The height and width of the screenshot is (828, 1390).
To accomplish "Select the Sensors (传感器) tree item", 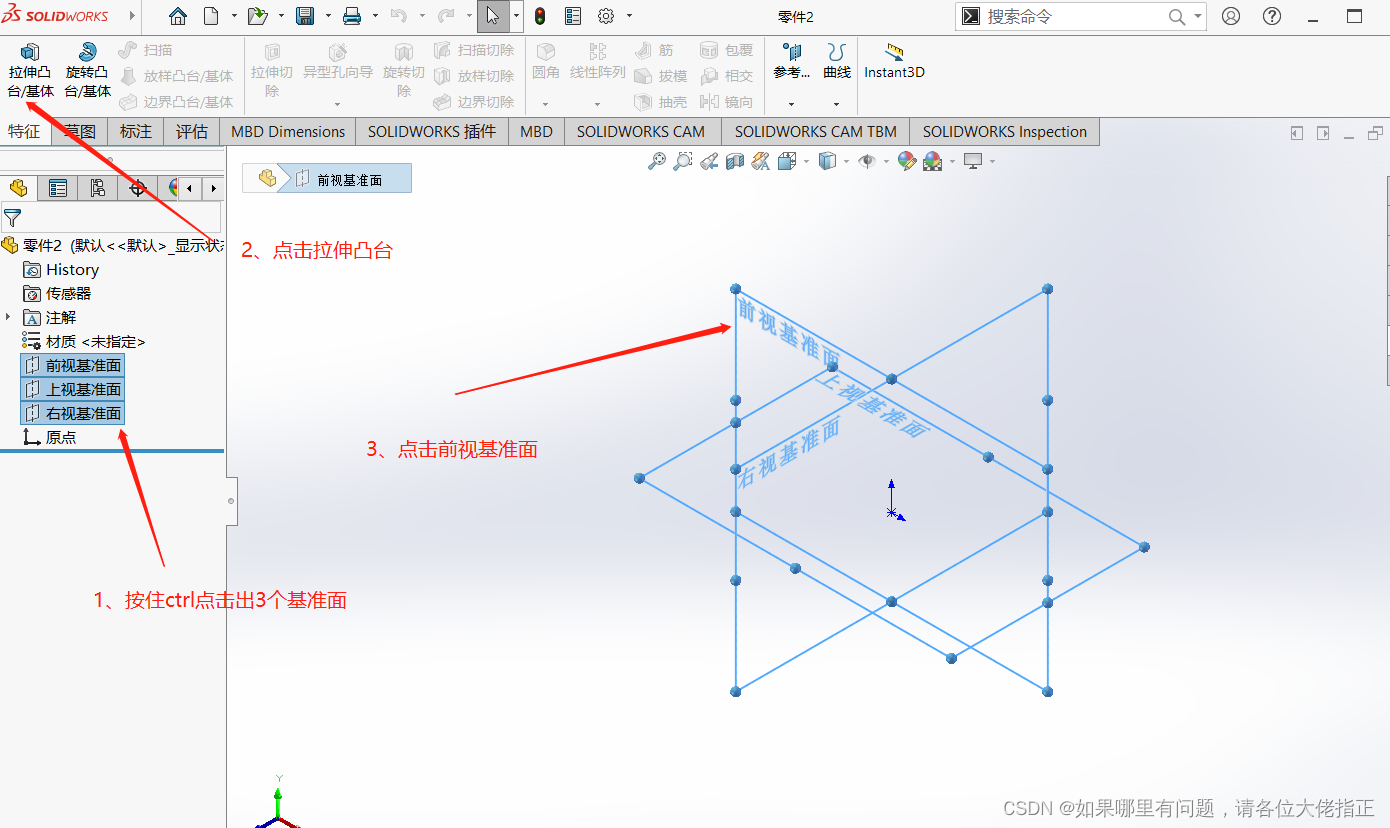I will click(x=58, y=293).
